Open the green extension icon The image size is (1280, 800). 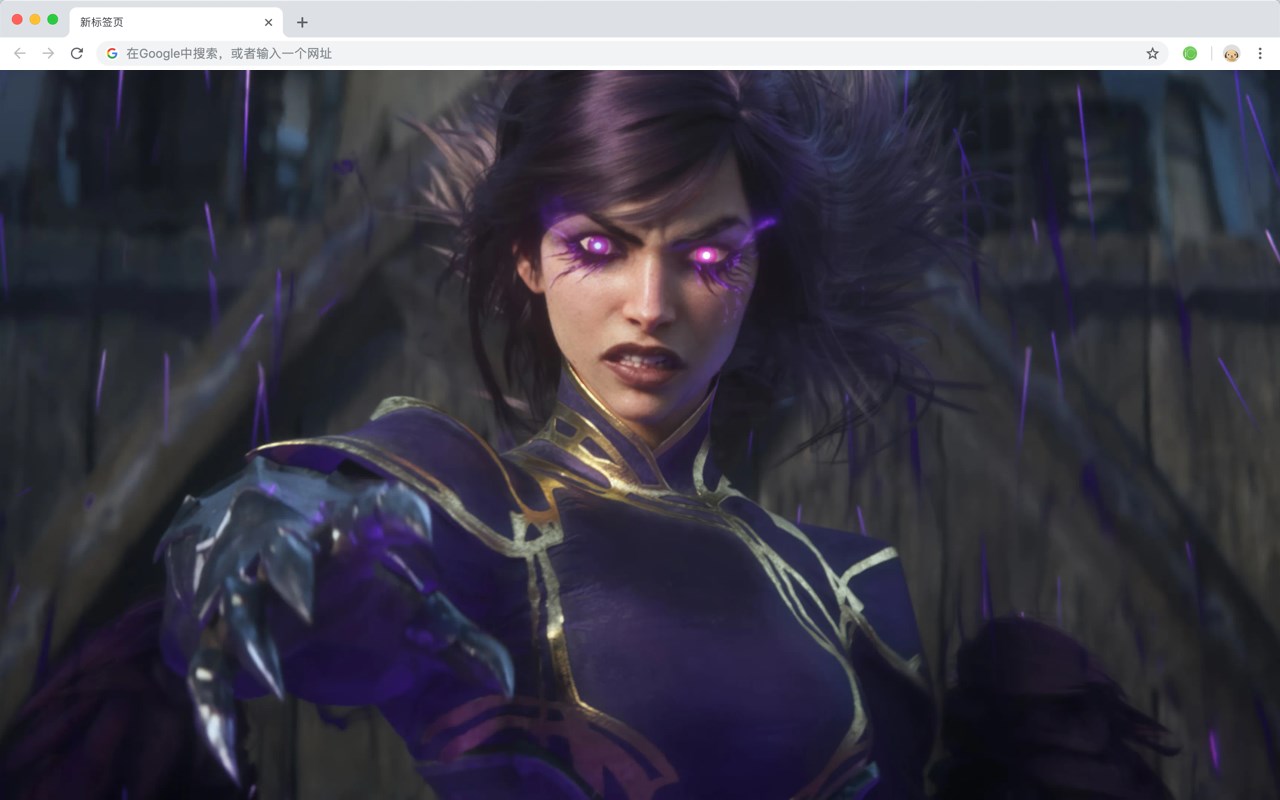(1190, 53)
